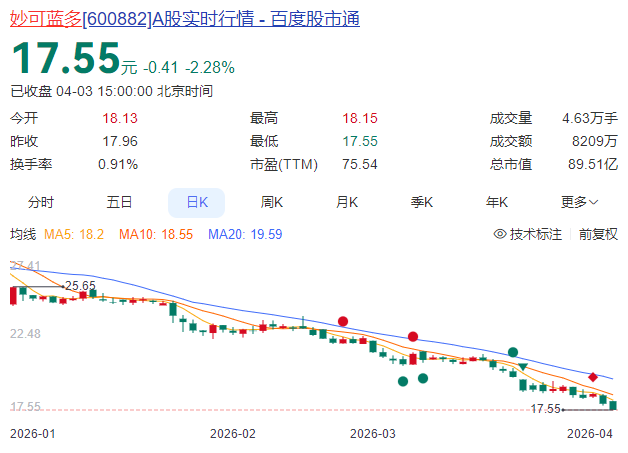Click the red diamond marker near 2026-04
The width and height of the screenshot is (628, 453).
click(x=593, y=377)
